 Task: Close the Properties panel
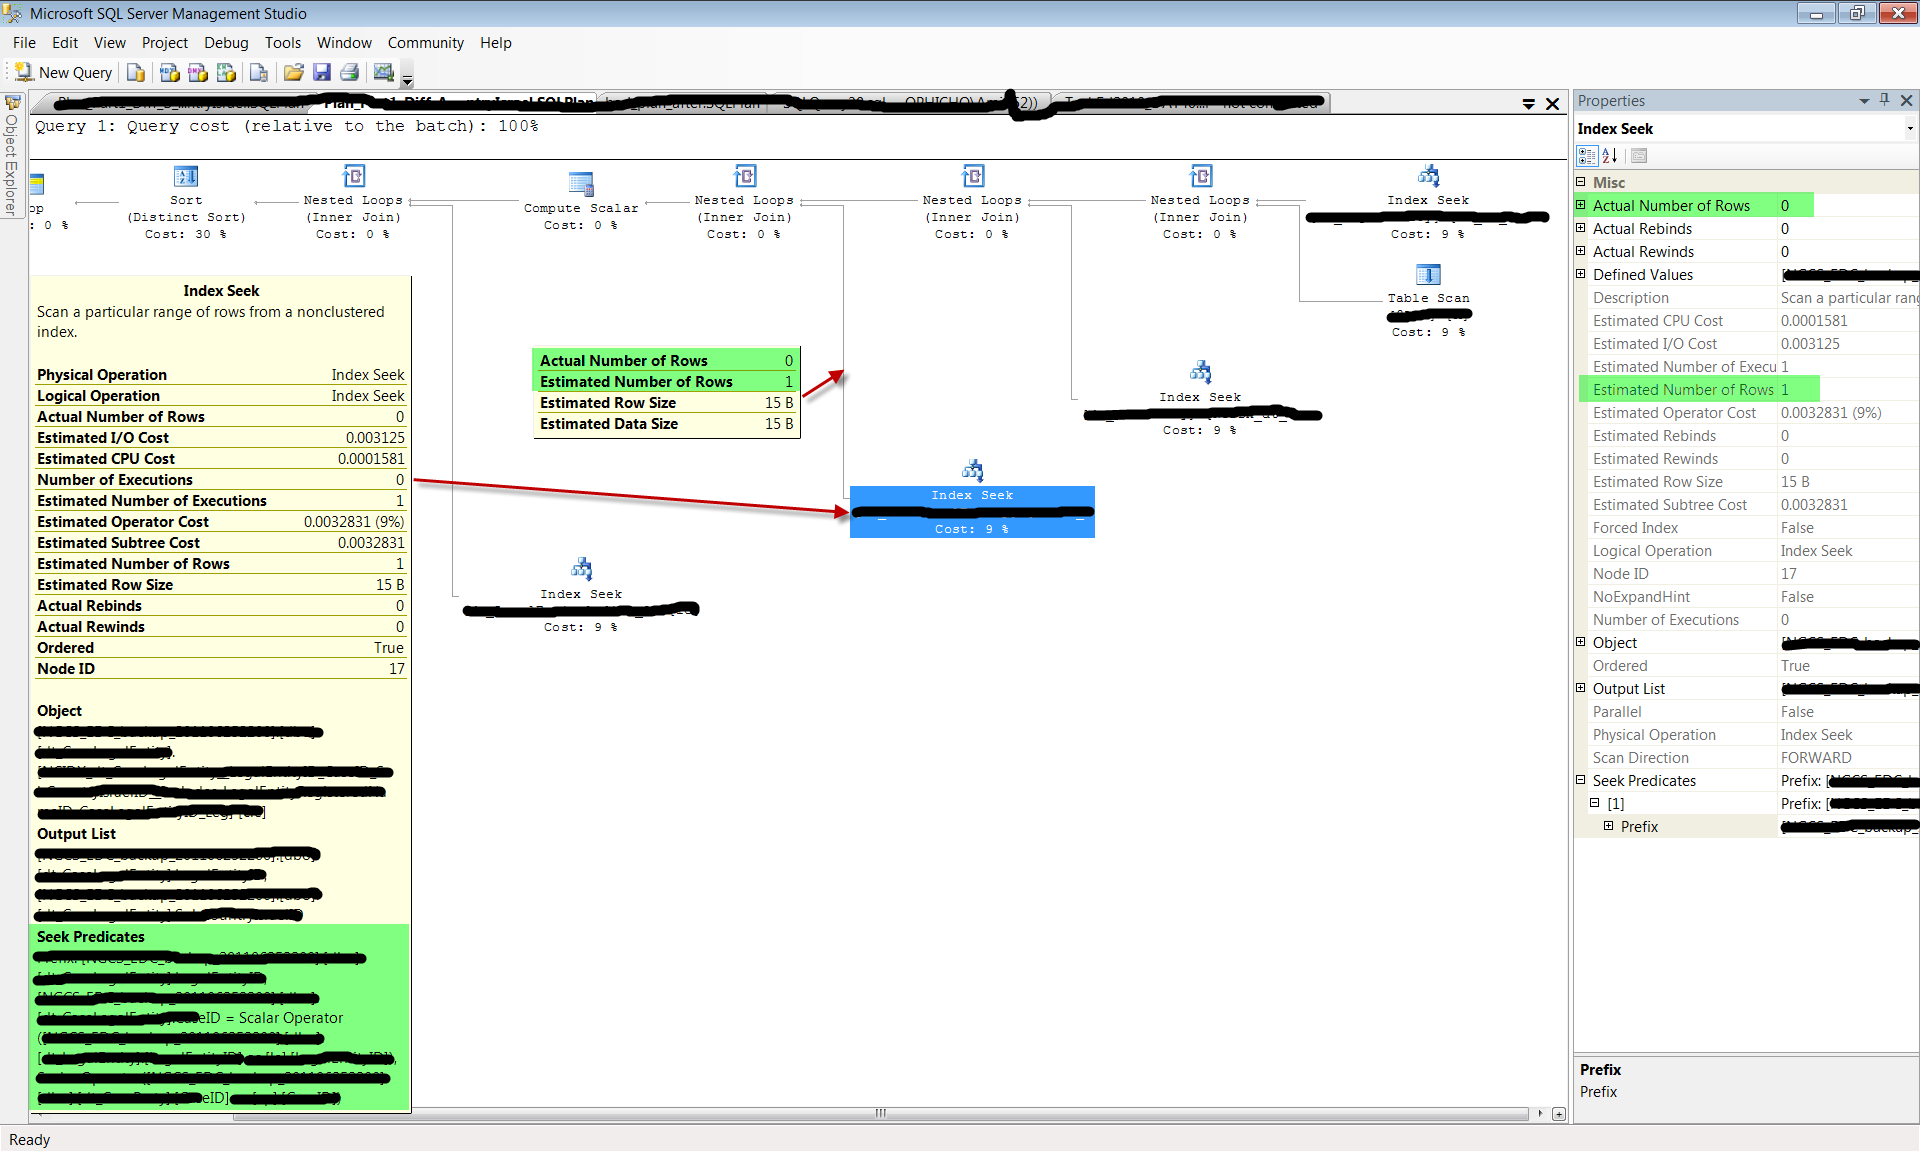point(1906,100)
